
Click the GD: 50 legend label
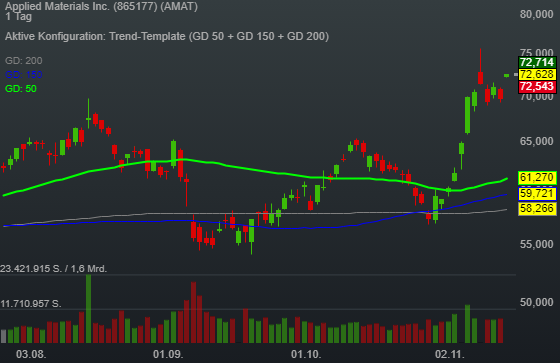21,89
